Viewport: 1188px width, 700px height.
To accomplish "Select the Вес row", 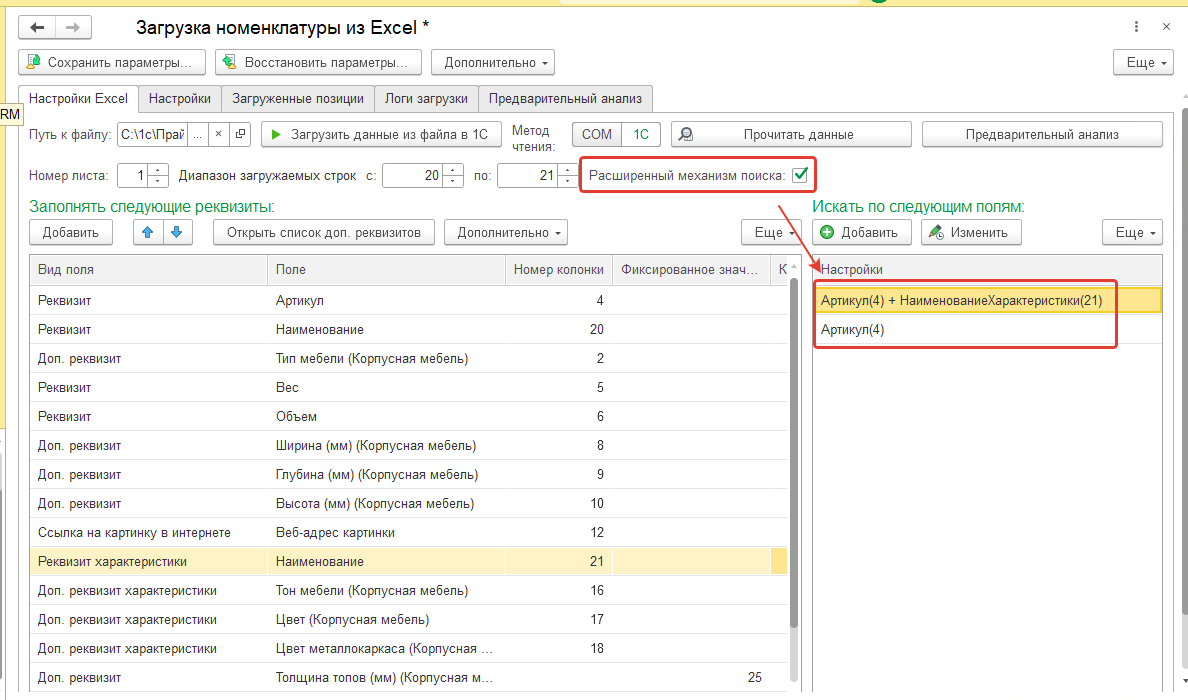I will [x=409, y=388].
